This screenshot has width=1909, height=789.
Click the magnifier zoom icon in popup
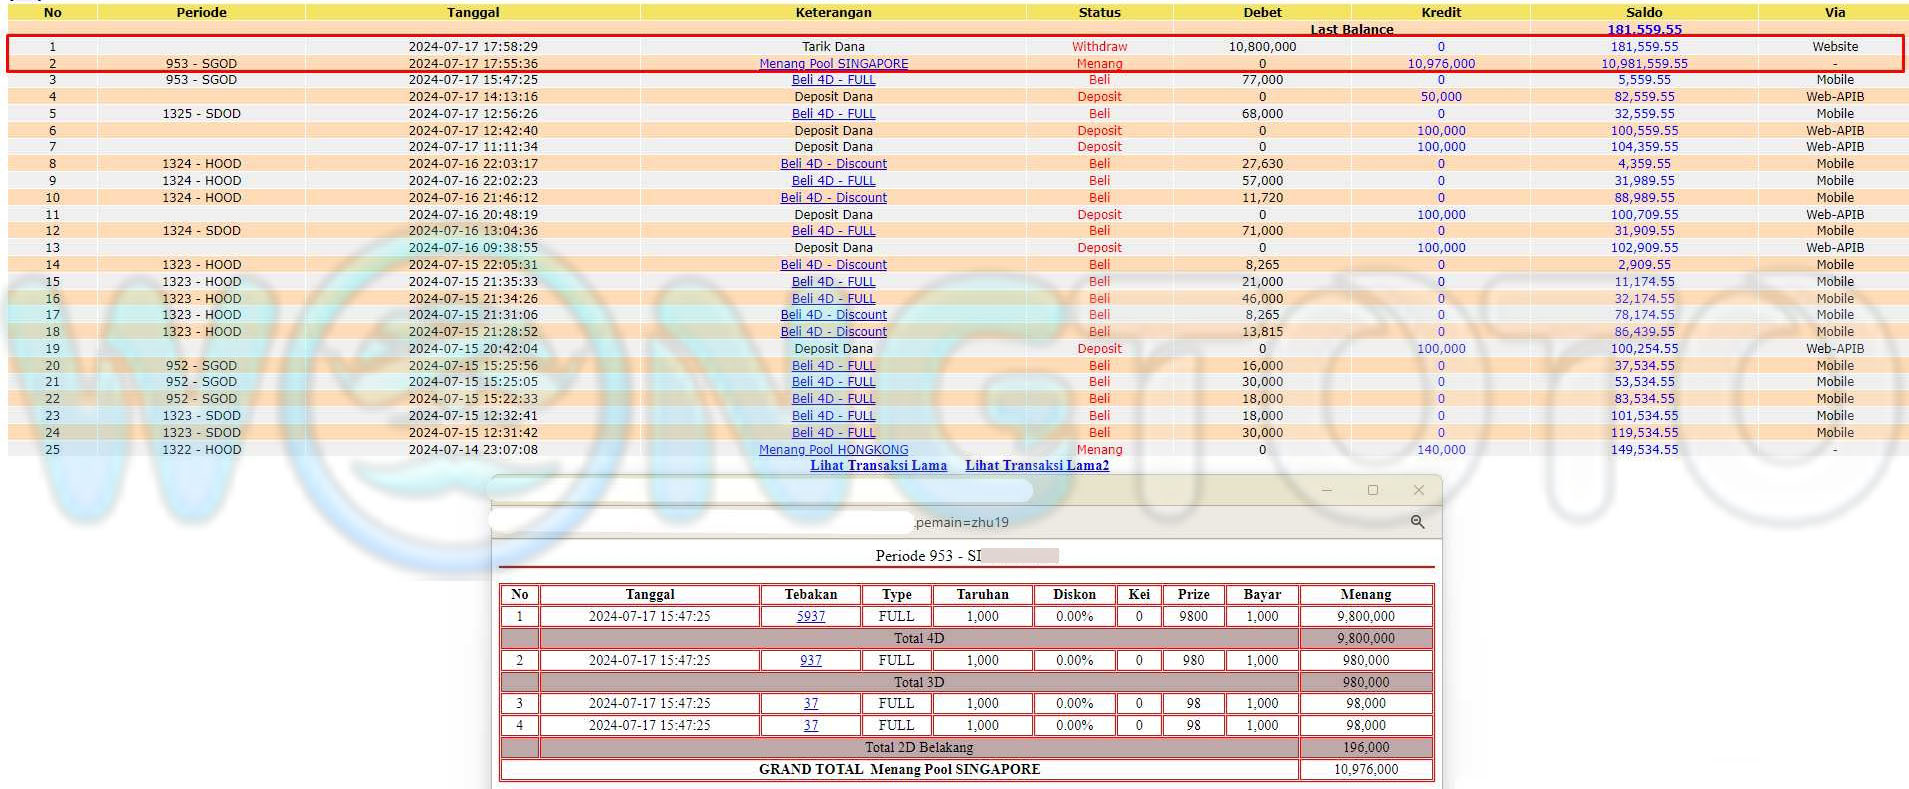coord(1417,522)
